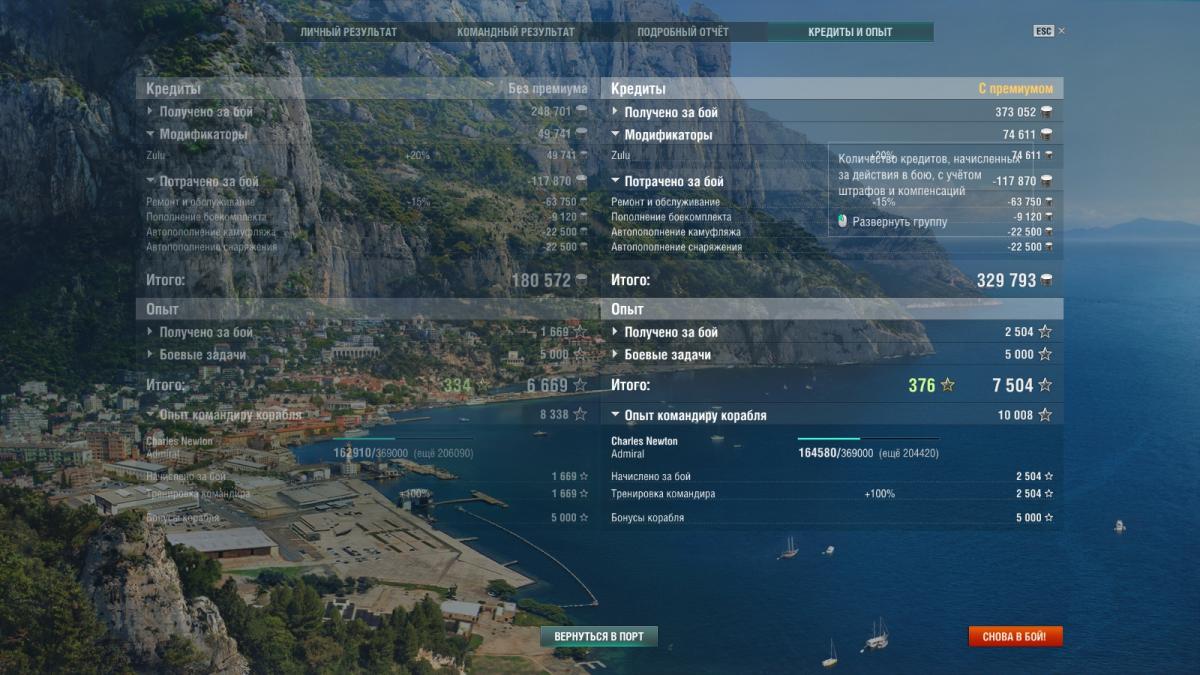Screen dimensions: 1200x675
Task: Click premium Бонусы корабля label
Action: 648,518
